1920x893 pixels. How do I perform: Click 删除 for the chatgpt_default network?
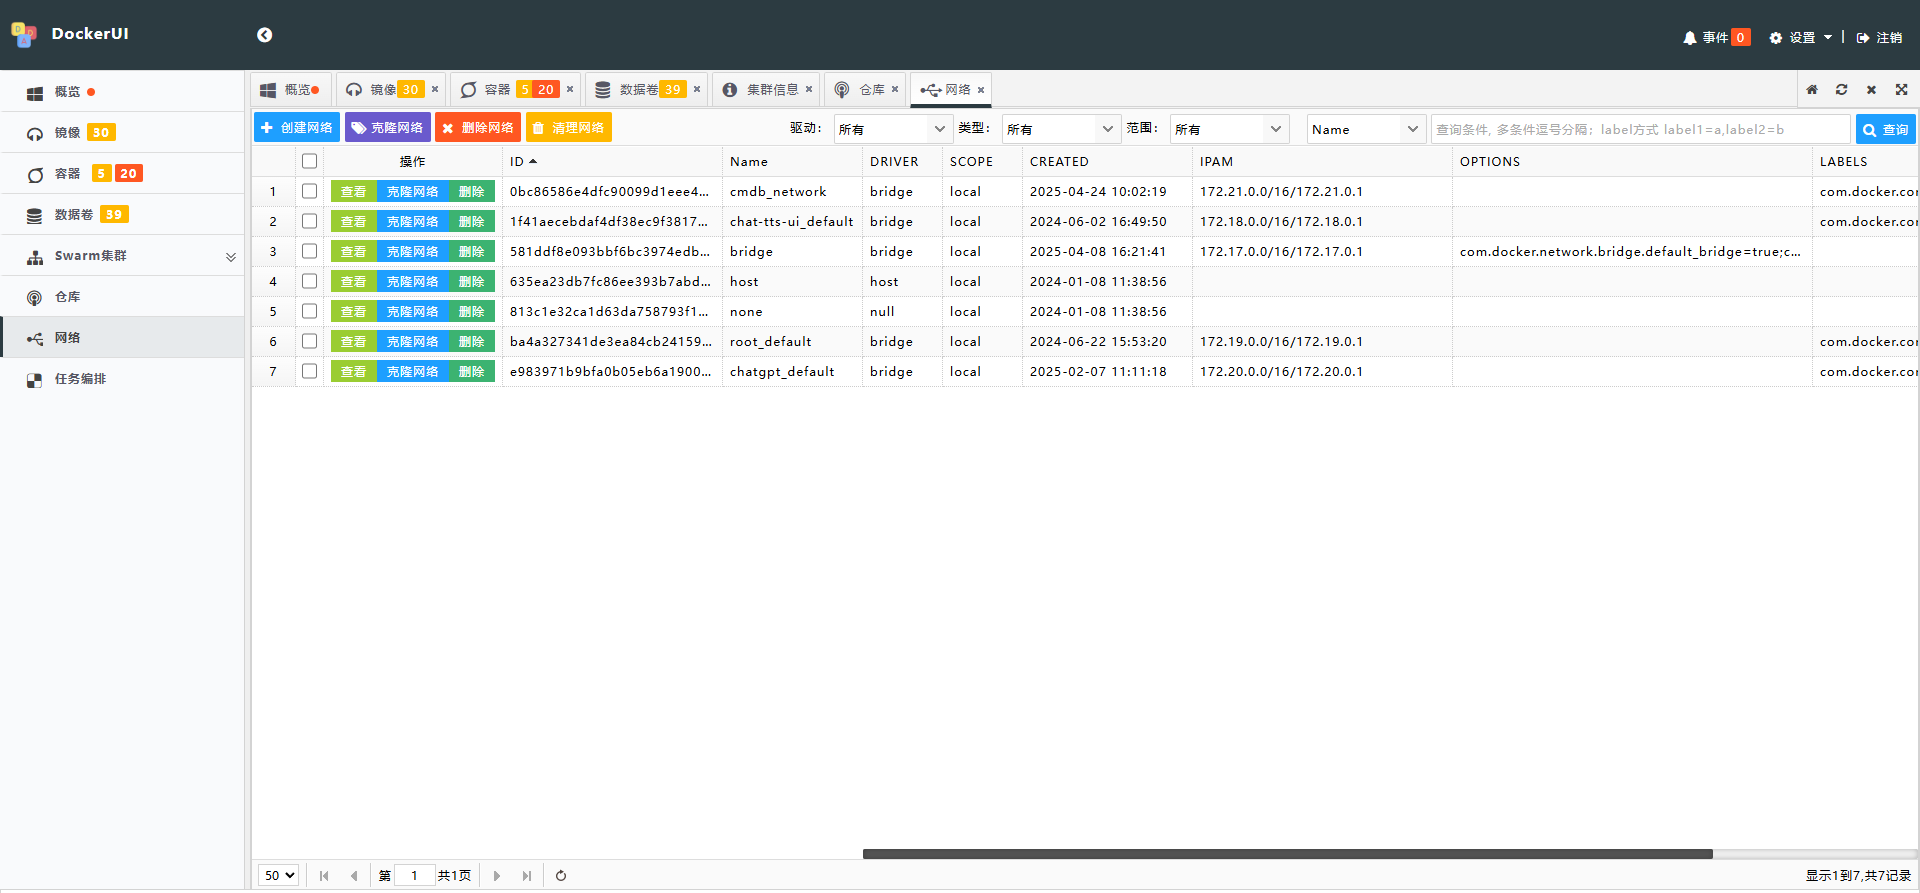[471, 372]
